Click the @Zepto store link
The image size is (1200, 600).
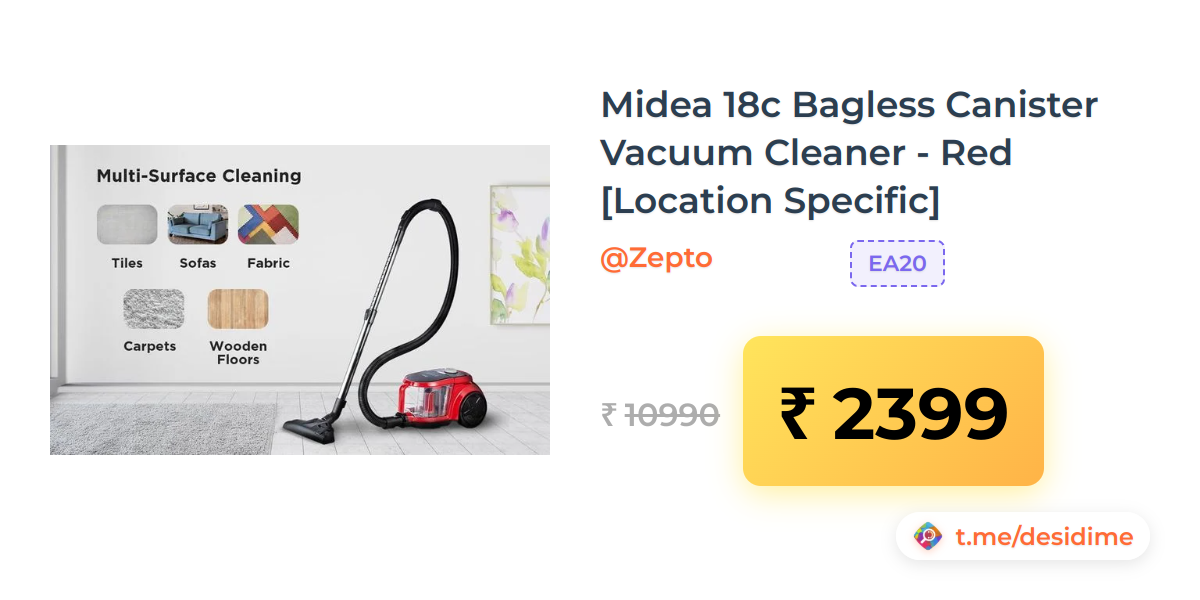pos(656,258)
